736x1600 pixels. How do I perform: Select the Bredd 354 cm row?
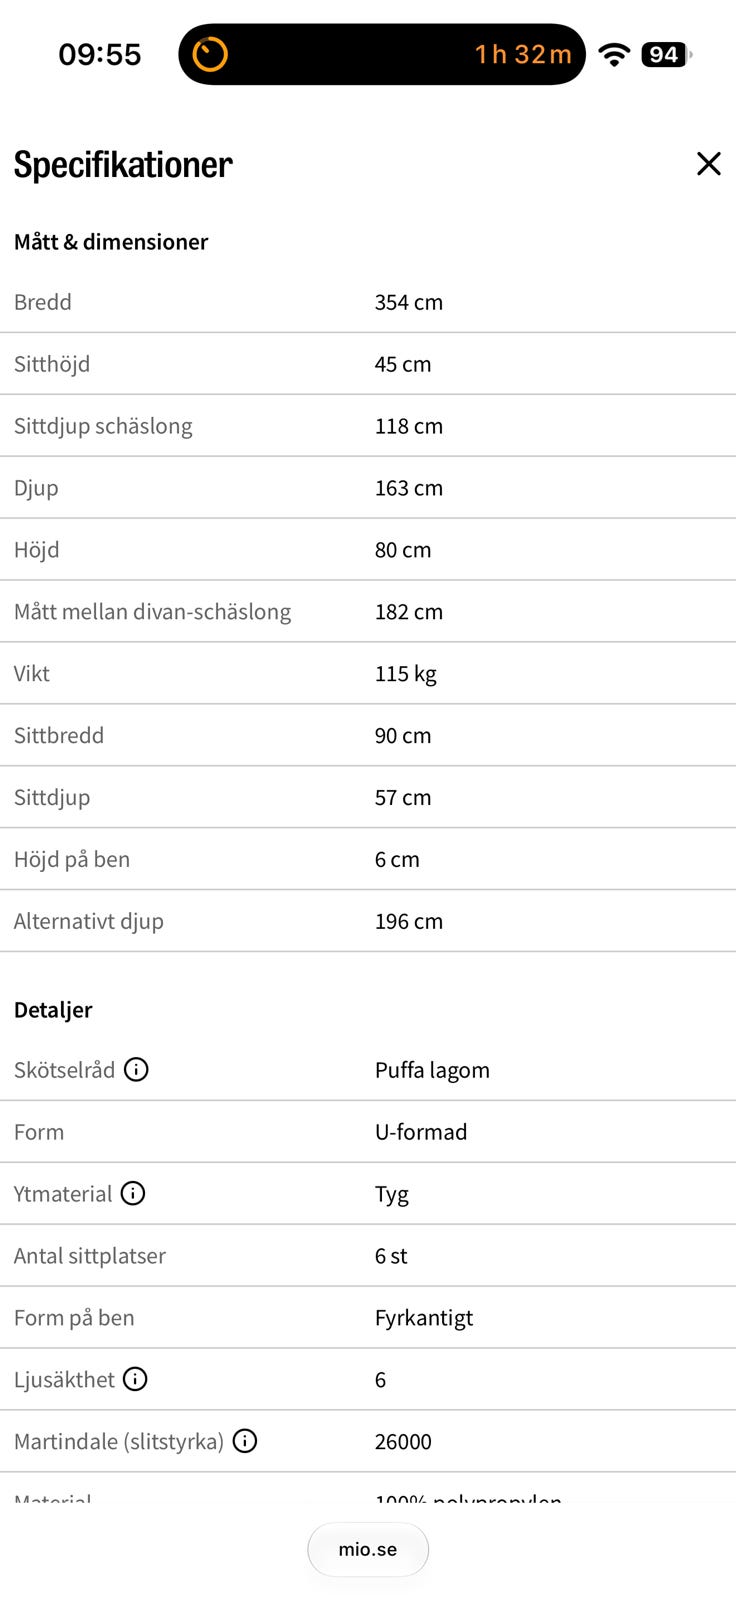click(x=368, y=302)
